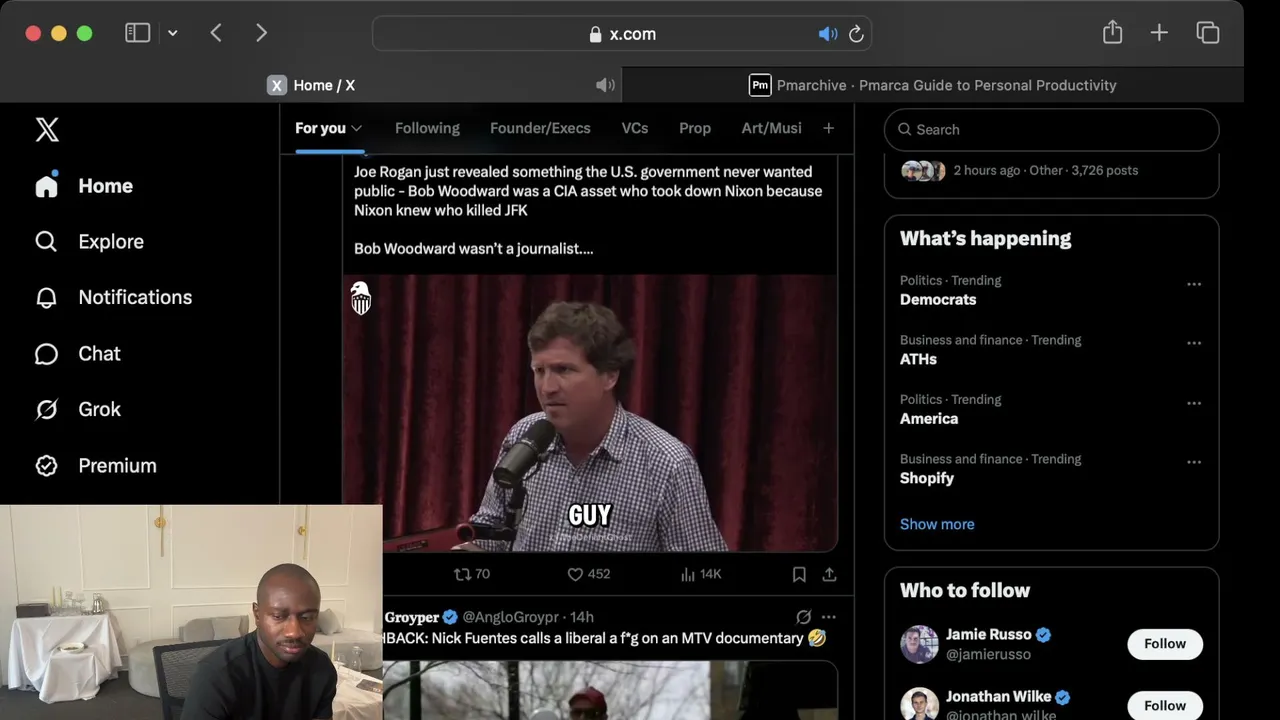Click the Explore label in navigation
The width and height of the screenshot is (1280, 720).
pos(111,242)
